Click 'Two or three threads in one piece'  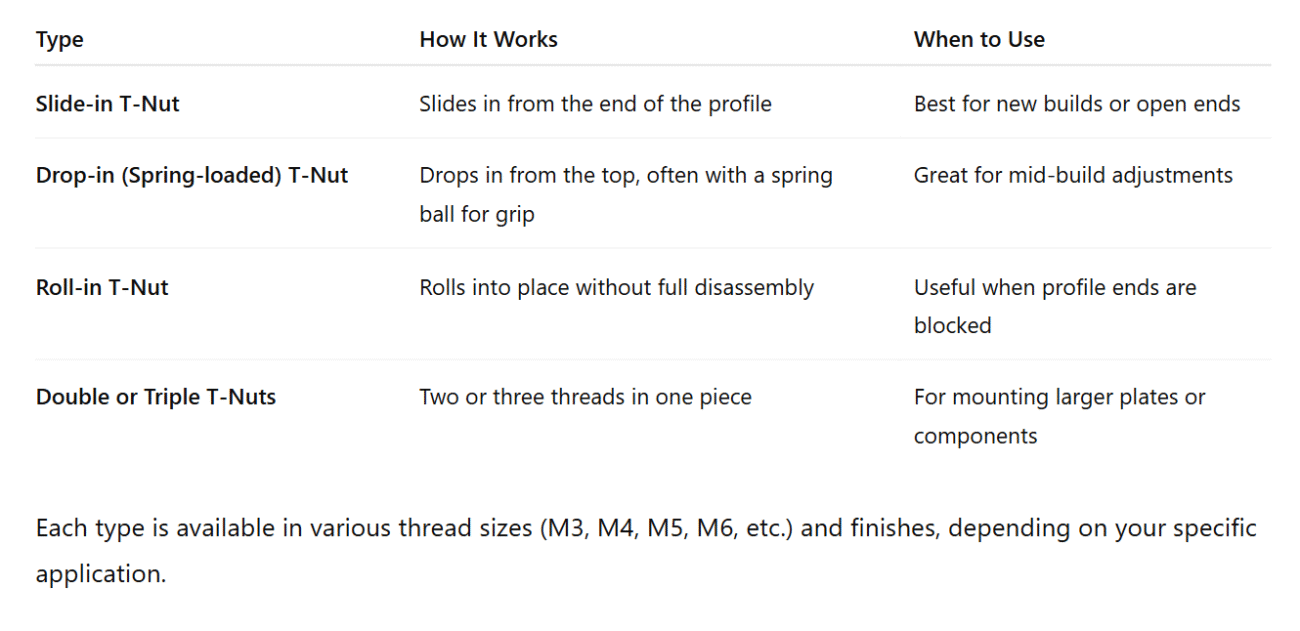585,397
